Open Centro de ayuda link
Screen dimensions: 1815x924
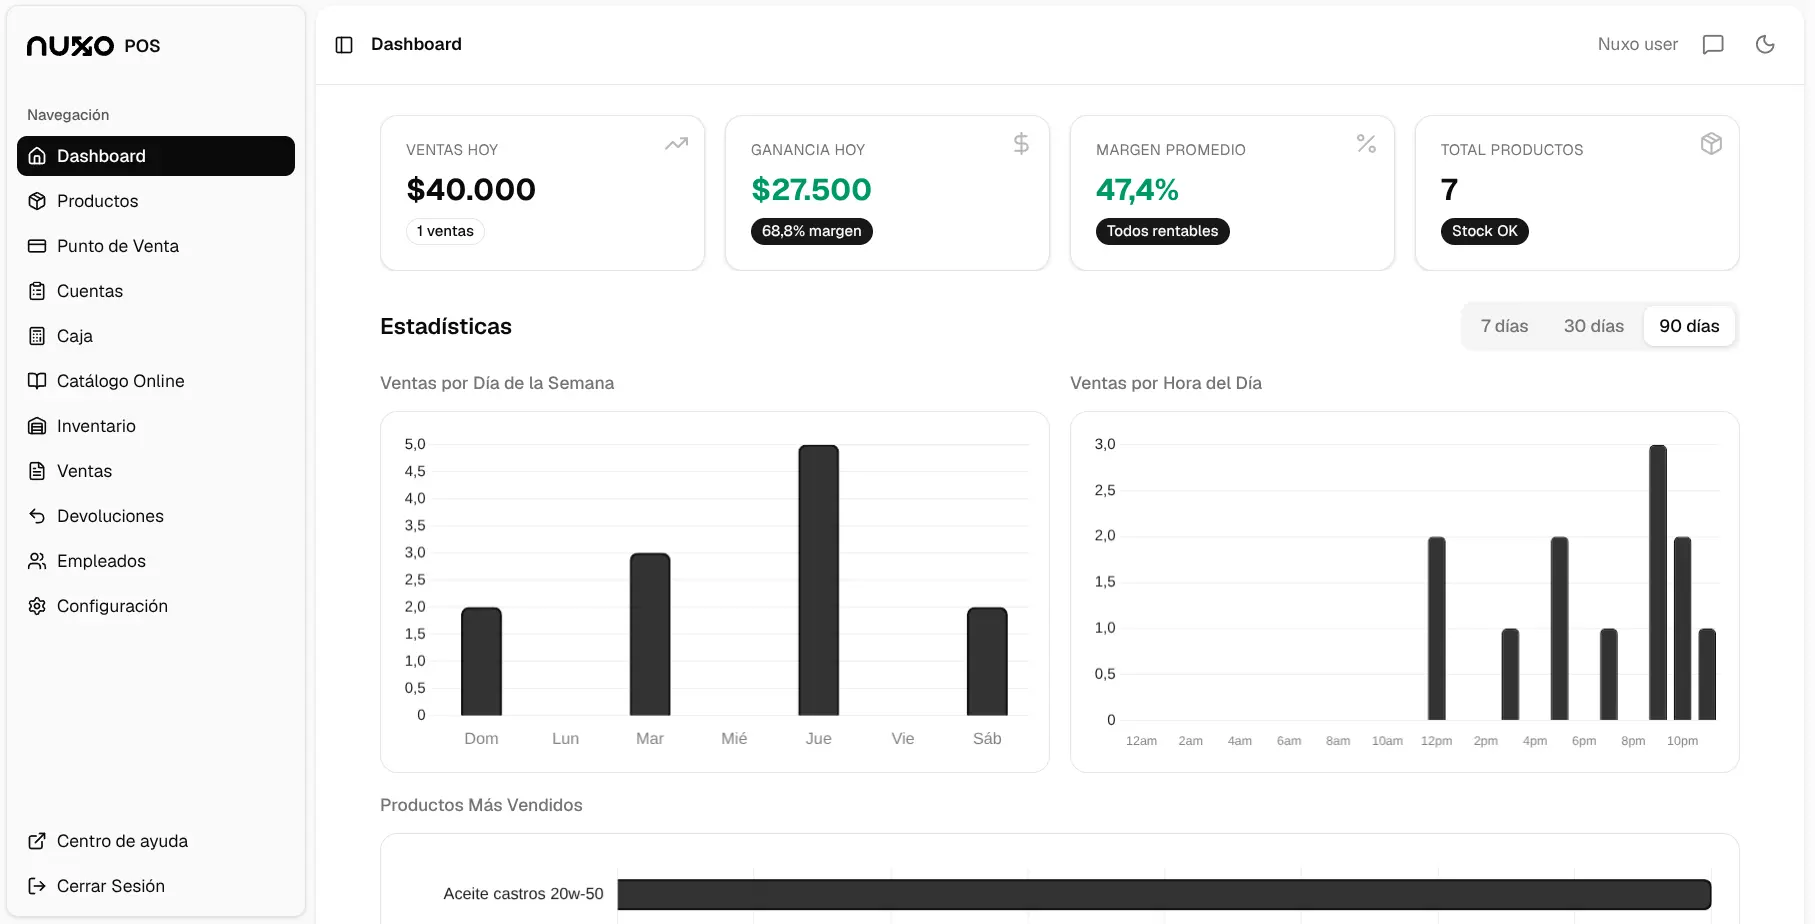pyautogui.click(x=156, y=841)
